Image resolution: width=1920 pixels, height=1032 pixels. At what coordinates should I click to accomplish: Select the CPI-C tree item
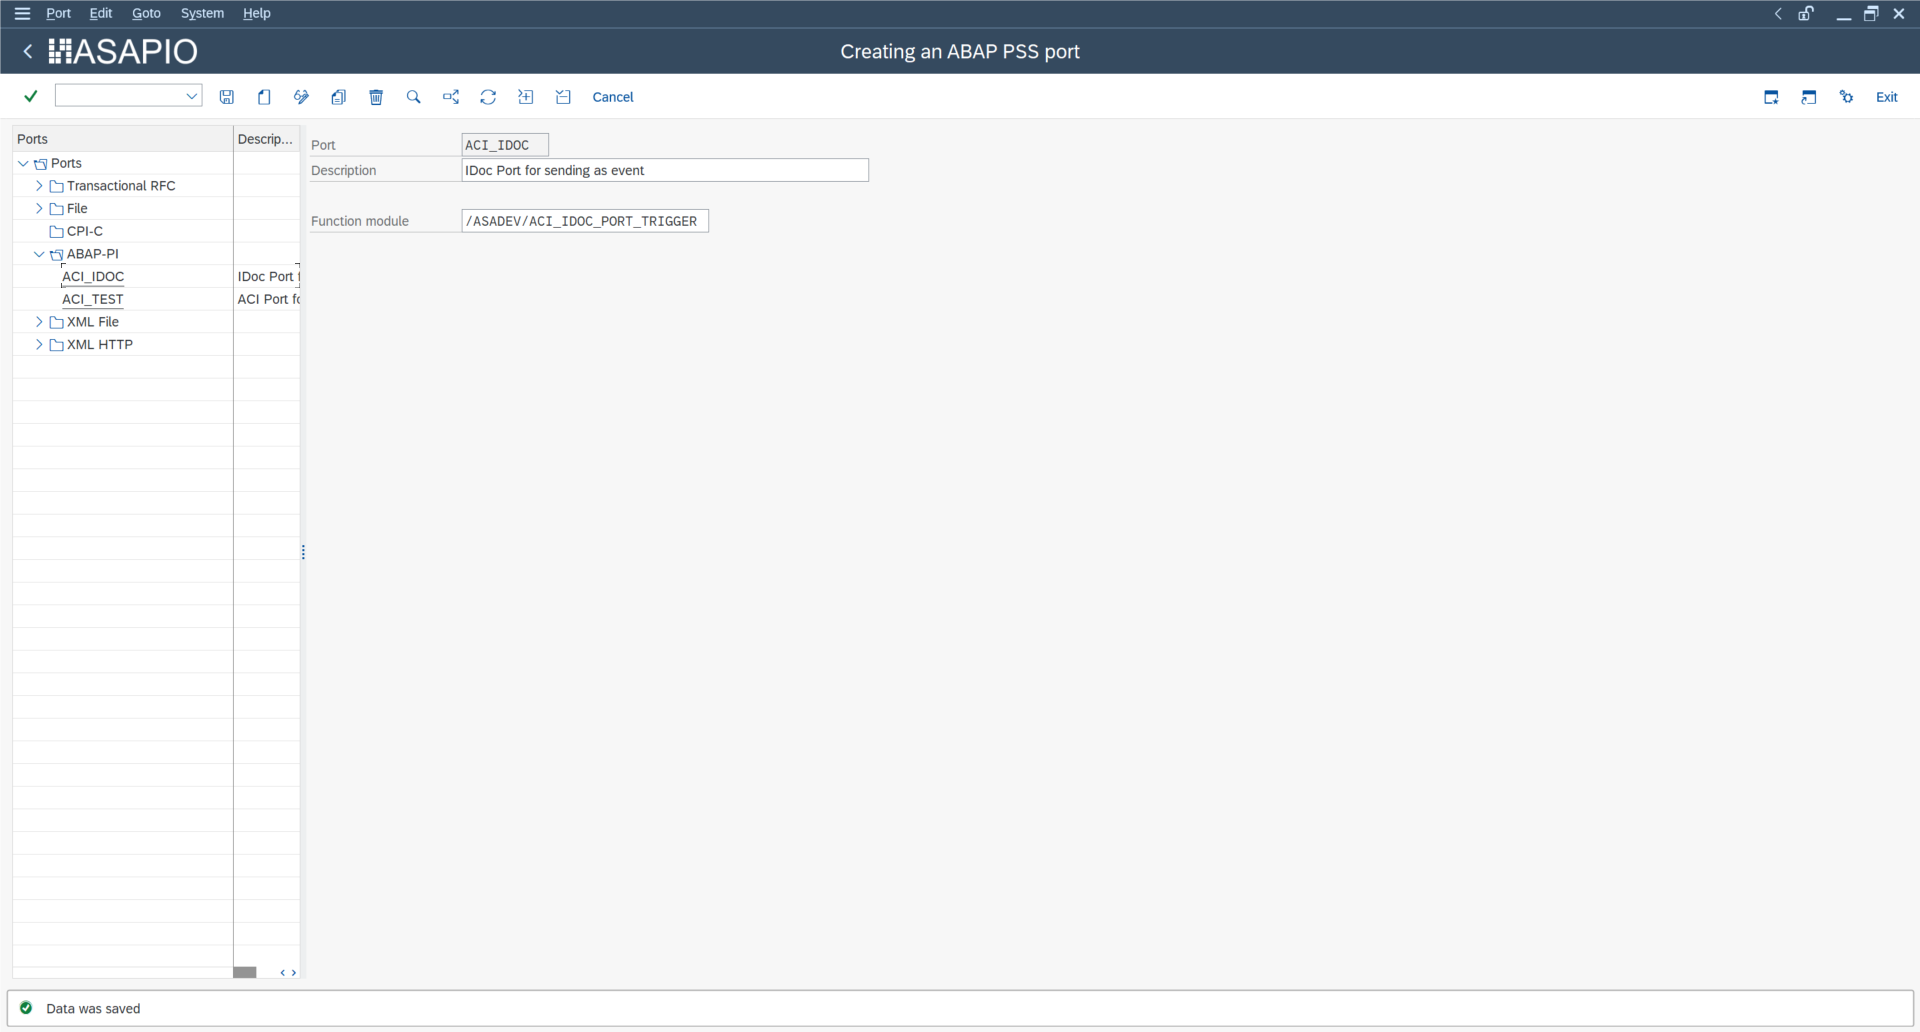click(85, 231)
